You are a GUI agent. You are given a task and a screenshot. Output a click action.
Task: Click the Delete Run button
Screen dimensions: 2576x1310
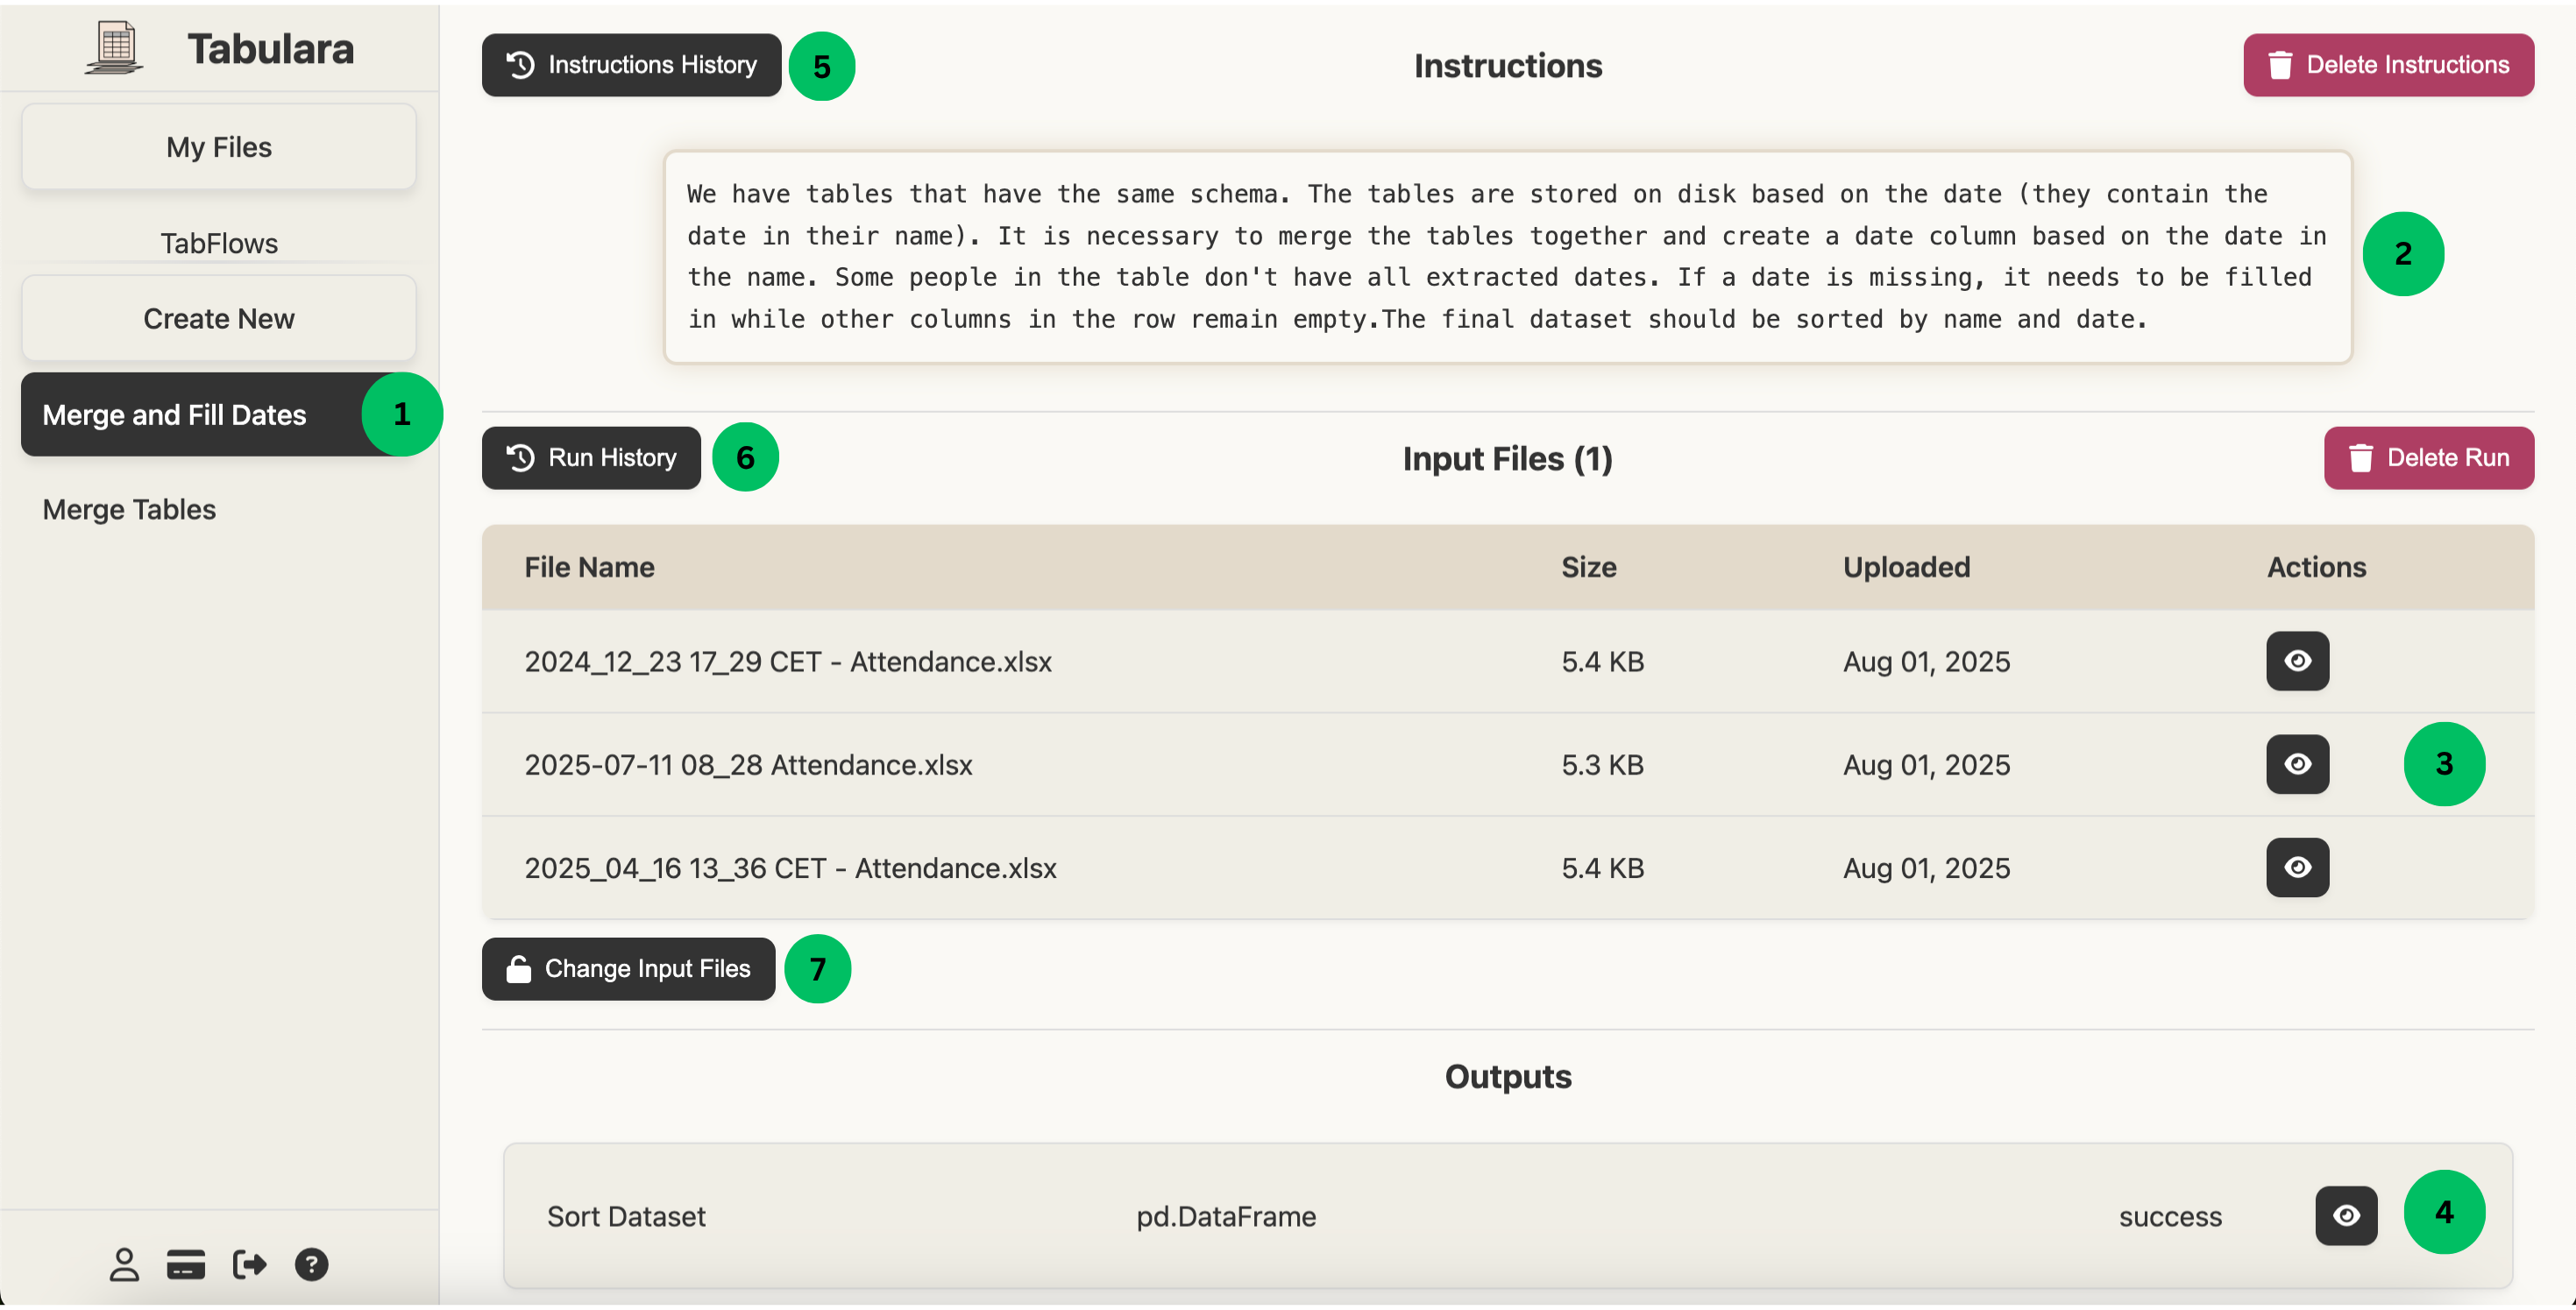pyautogui.click(x=2429, y=458)
